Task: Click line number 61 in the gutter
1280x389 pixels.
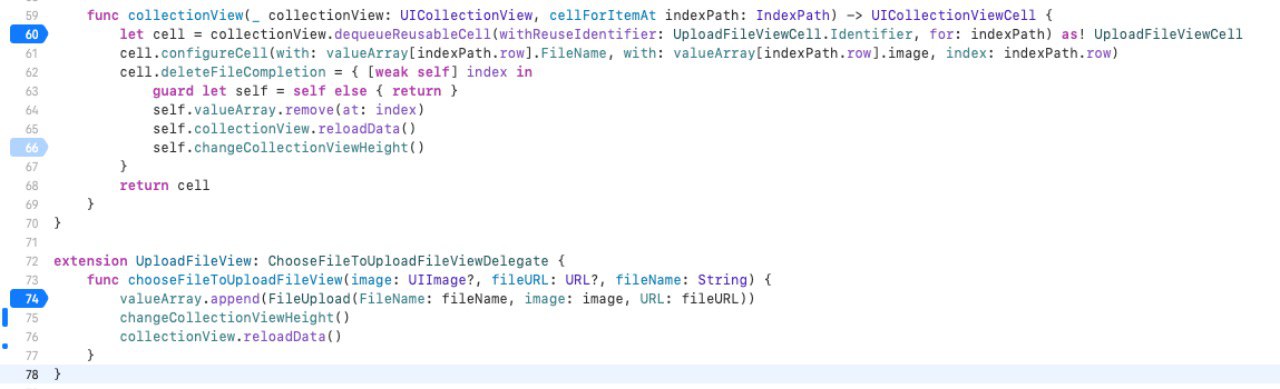Action: (31, 54)
